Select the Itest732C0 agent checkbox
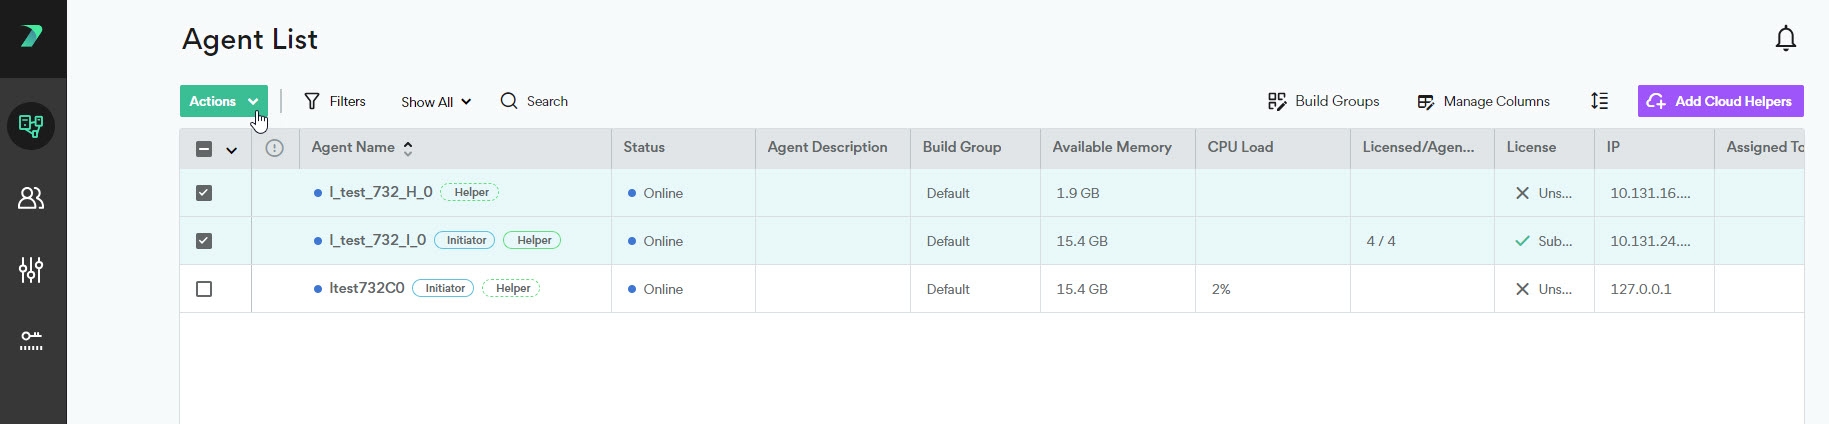The height and width of the screenshot is (424, 1829). pyautogui.click(x=204, y=289)
